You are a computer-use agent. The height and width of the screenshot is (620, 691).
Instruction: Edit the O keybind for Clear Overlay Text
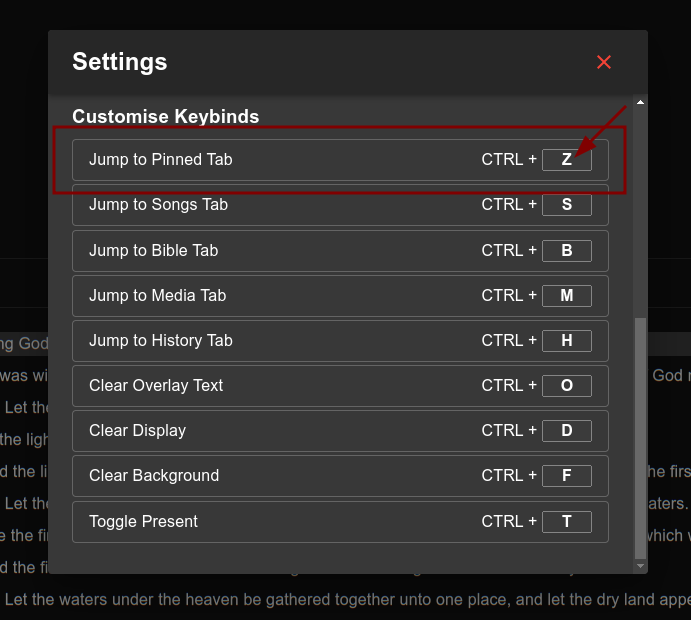tap(567, 386)
